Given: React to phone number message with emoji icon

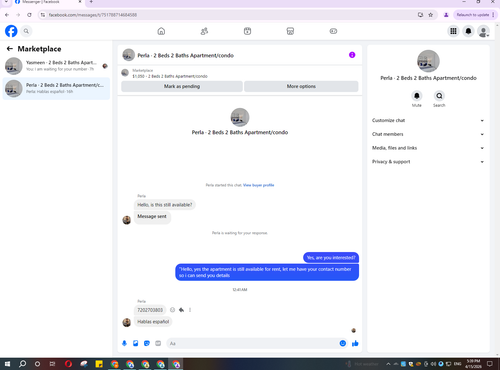Looking at the screenshot, I should (x=172, y=310).
